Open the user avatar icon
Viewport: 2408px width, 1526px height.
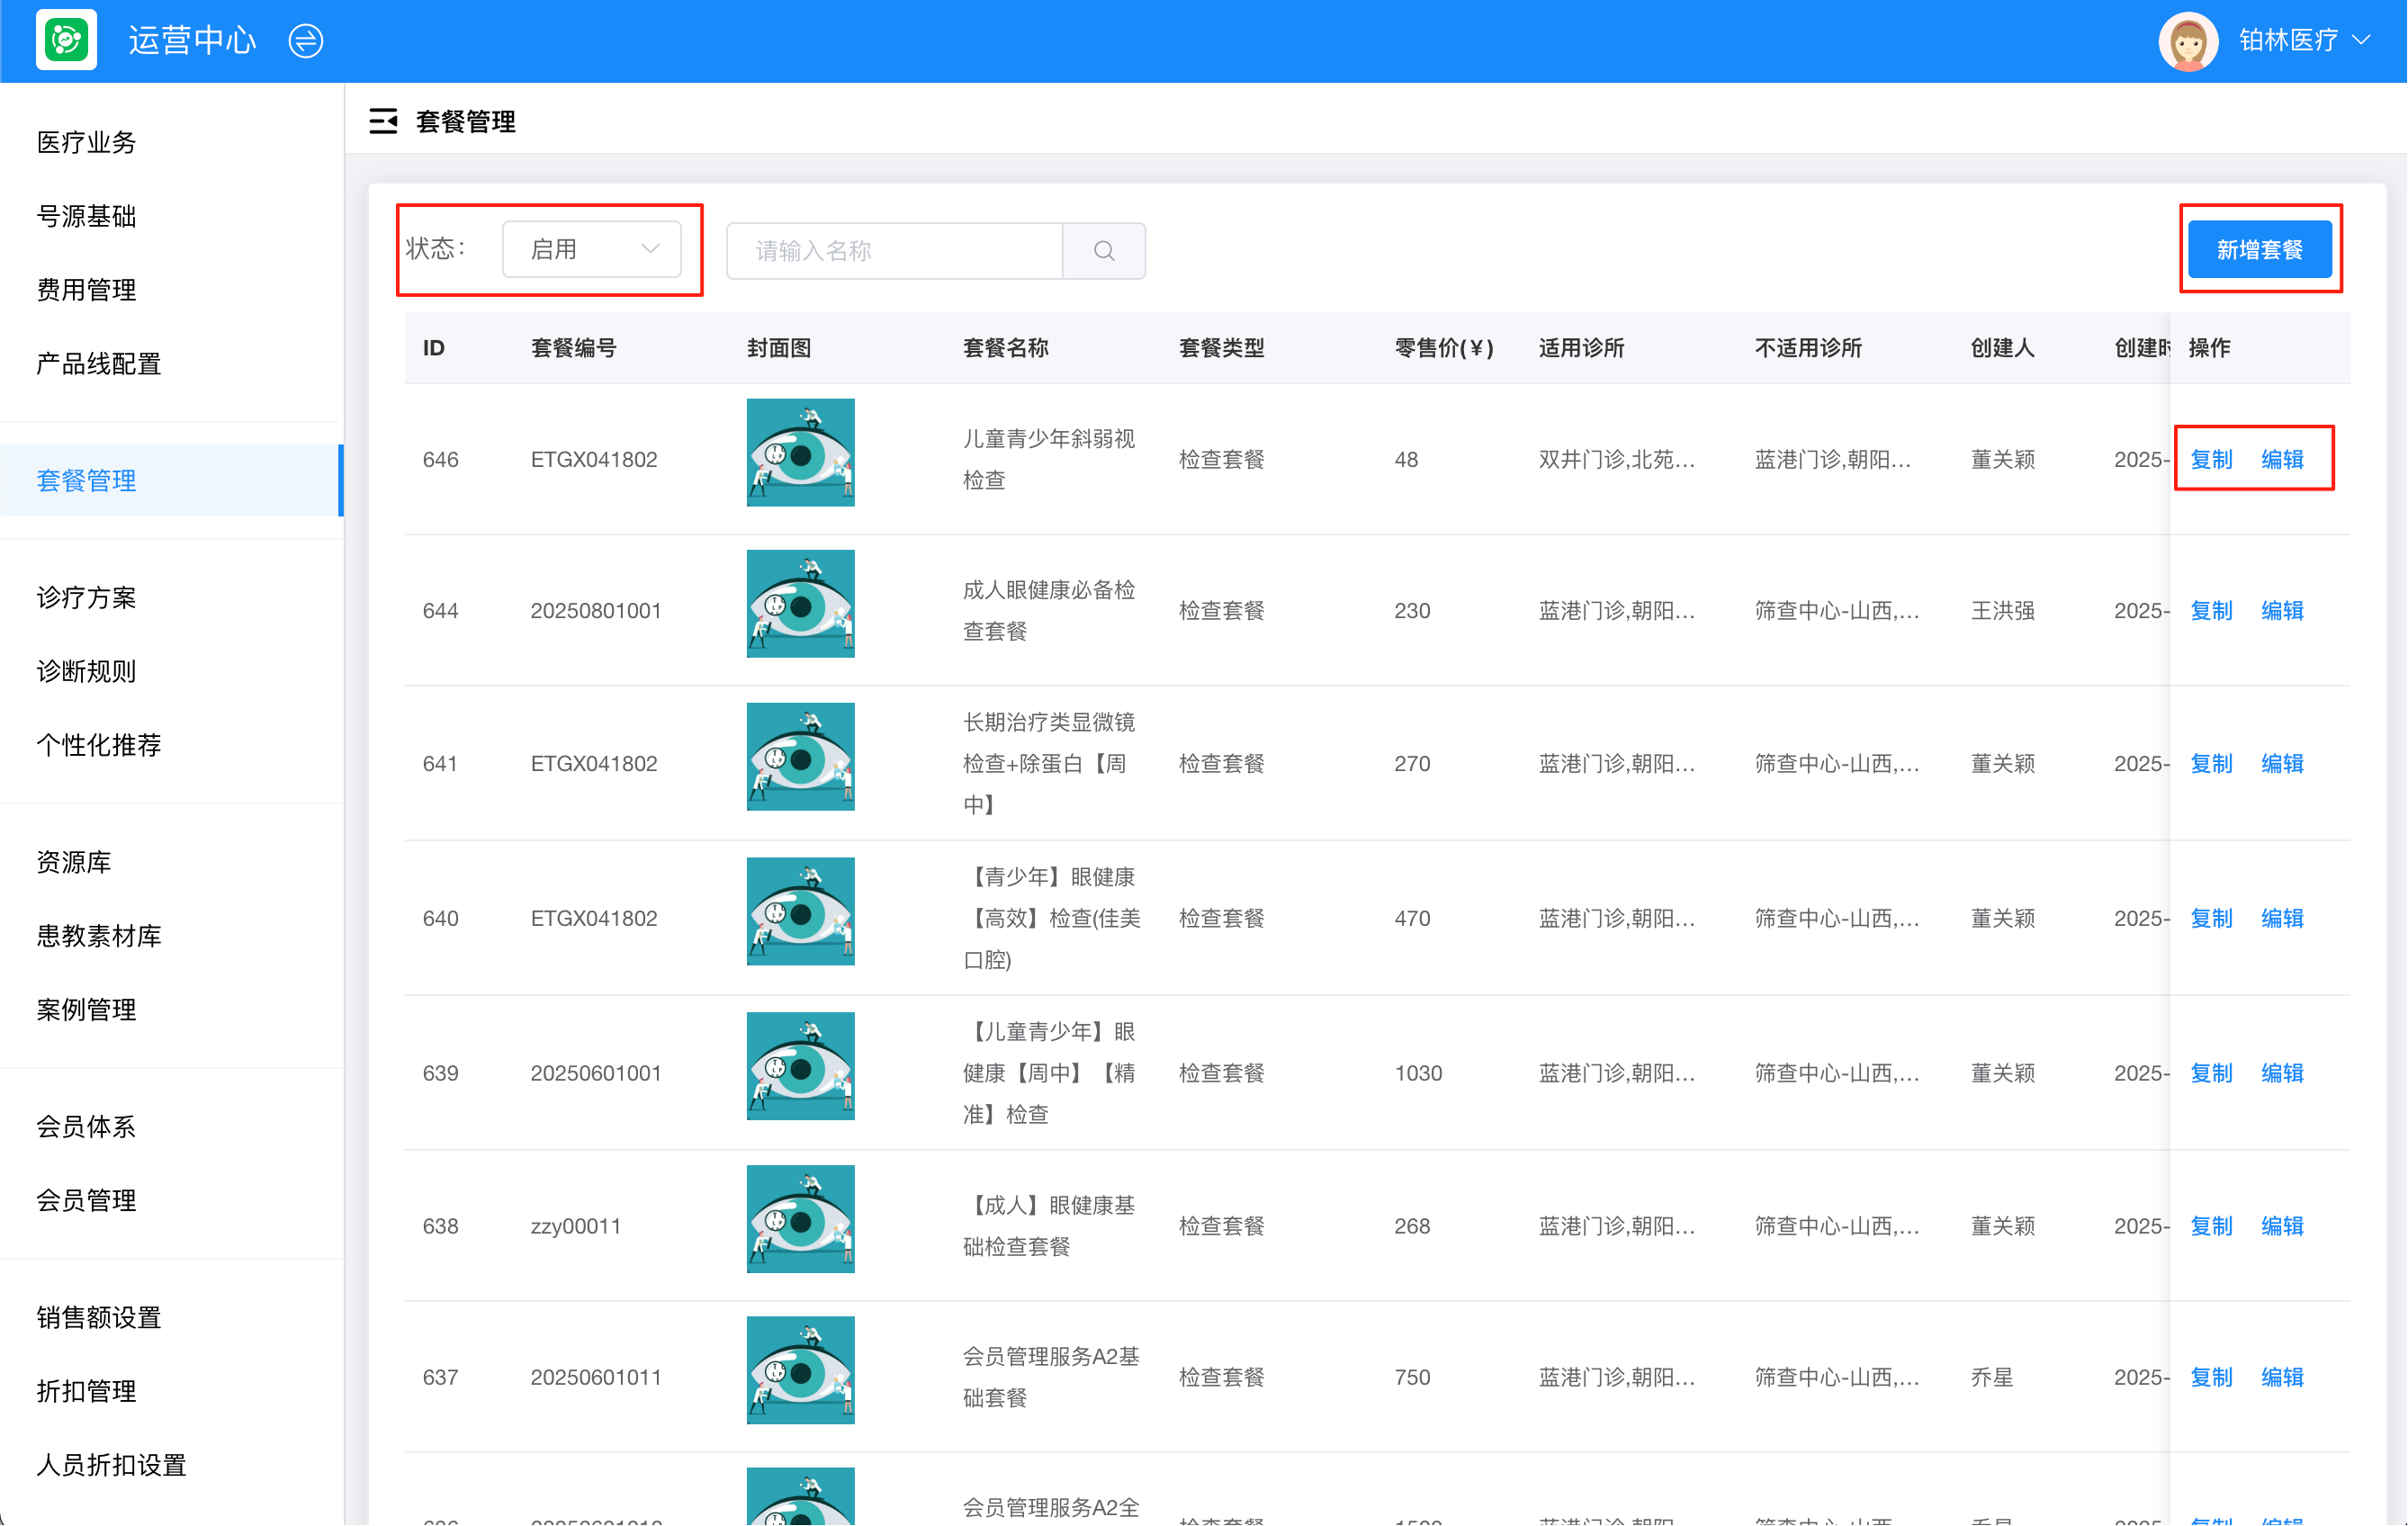pos(2188,41)
